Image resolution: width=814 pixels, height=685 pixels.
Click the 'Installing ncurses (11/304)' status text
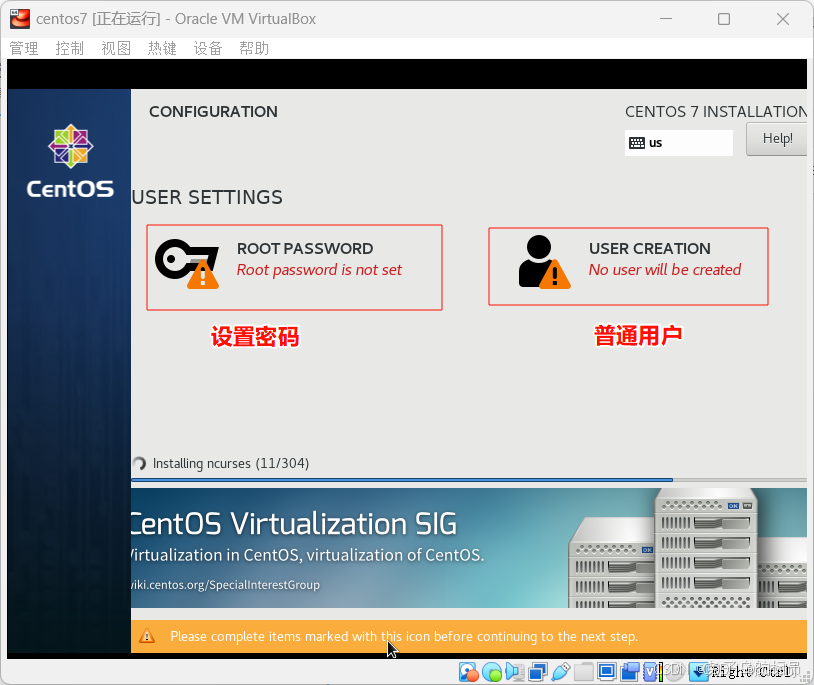[230, 463]
